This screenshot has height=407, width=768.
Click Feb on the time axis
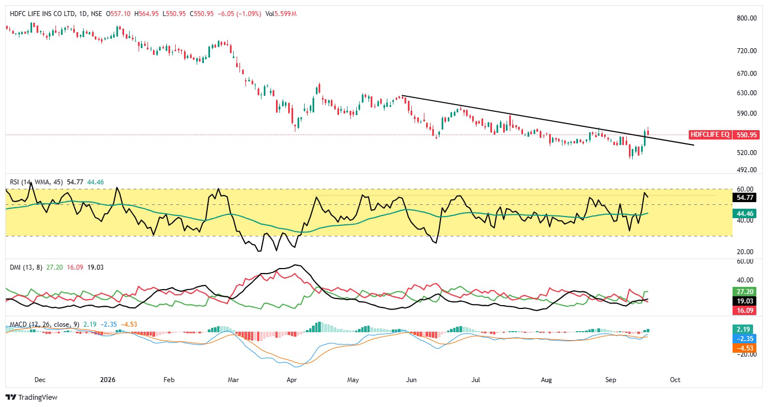pos(168,380)
